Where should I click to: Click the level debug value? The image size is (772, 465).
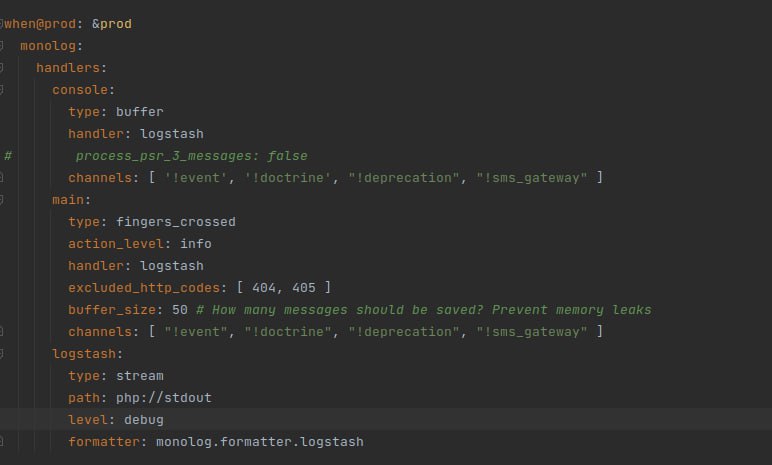pos(144,420)
